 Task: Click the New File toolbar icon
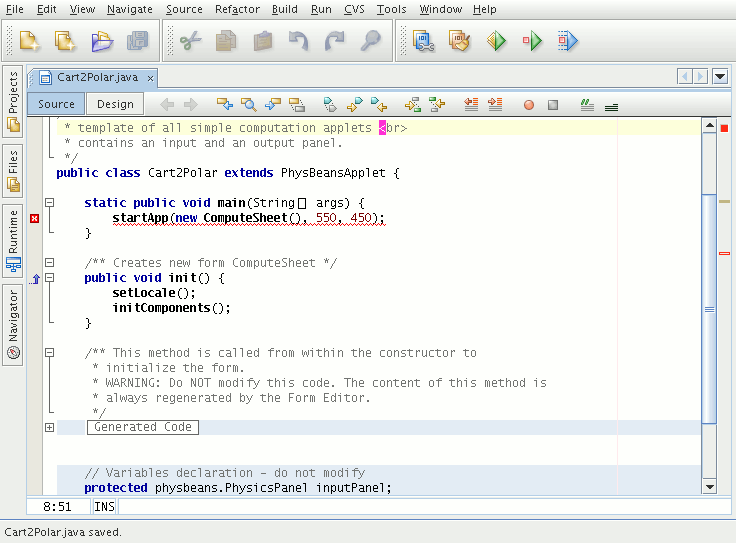pyautogui.click(x=66, y=42)
